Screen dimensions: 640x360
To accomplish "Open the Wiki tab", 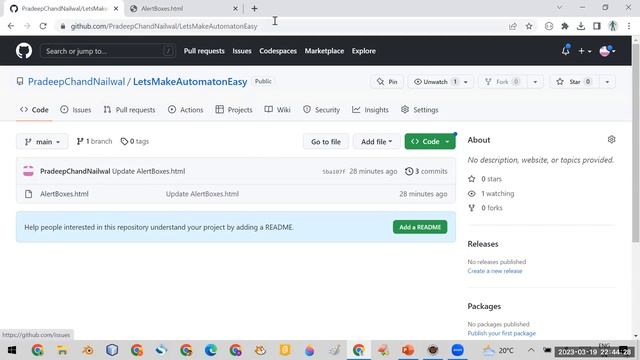I will point(278,110).
